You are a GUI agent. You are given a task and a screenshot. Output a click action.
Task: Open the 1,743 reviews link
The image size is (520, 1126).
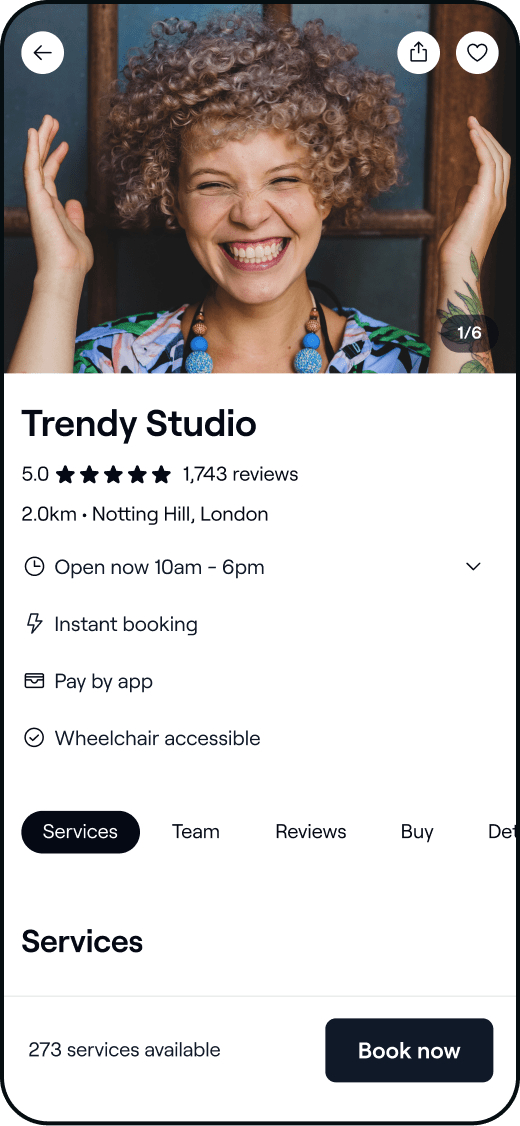(240, 474)
